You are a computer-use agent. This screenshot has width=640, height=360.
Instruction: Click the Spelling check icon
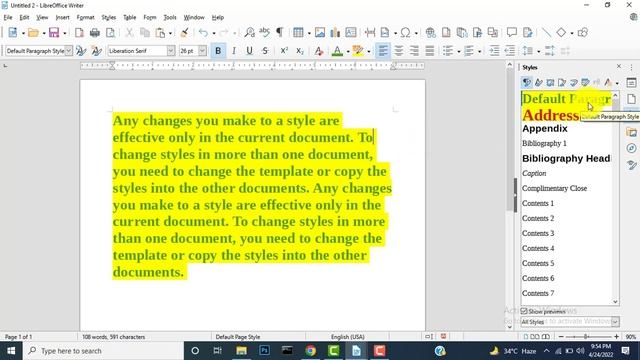coord(264,33)
